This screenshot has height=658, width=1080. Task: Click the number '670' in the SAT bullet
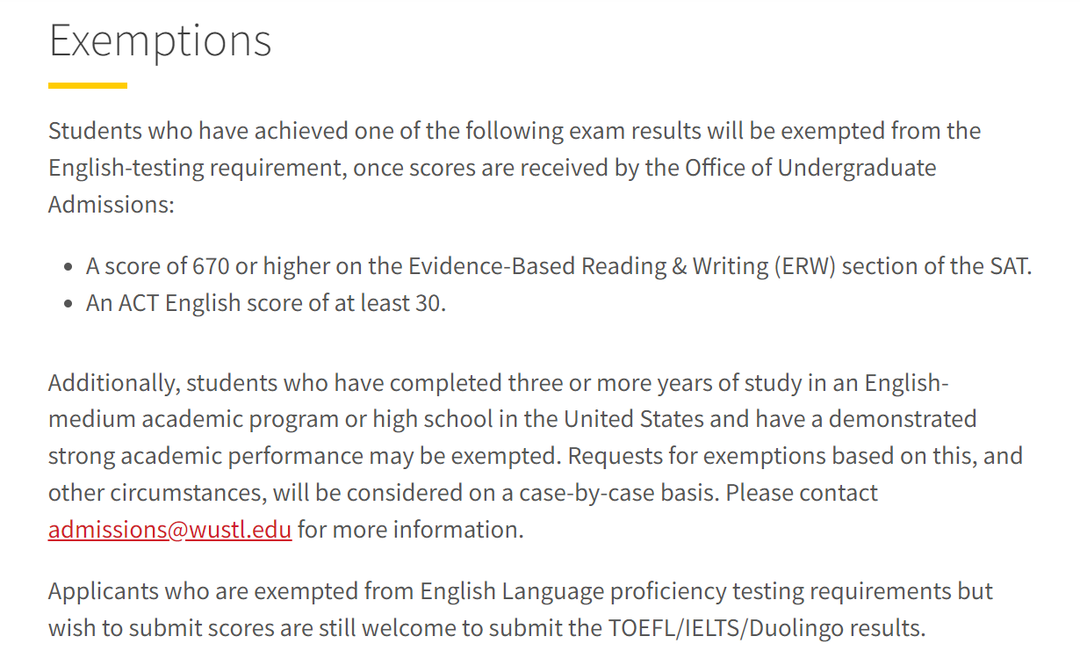[211, 266]
